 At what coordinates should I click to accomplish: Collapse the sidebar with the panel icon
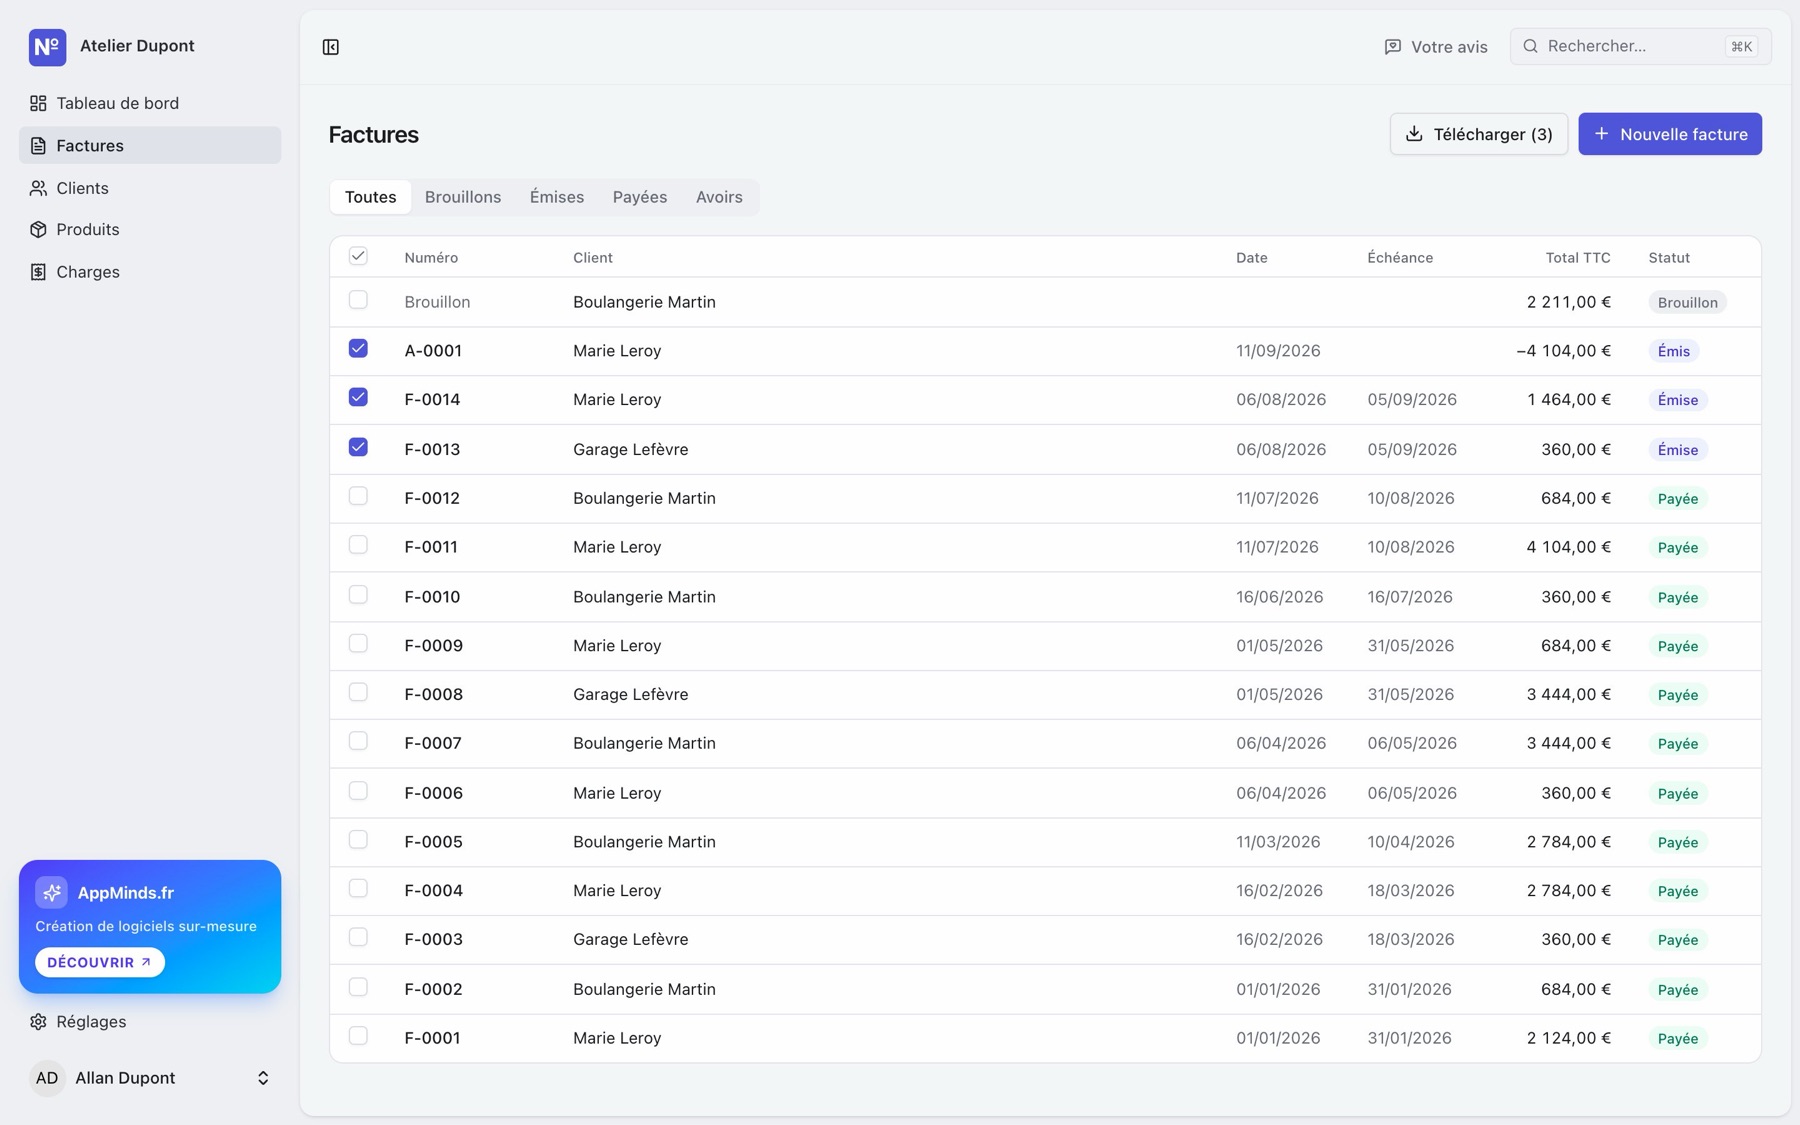(x=331, y=47)
